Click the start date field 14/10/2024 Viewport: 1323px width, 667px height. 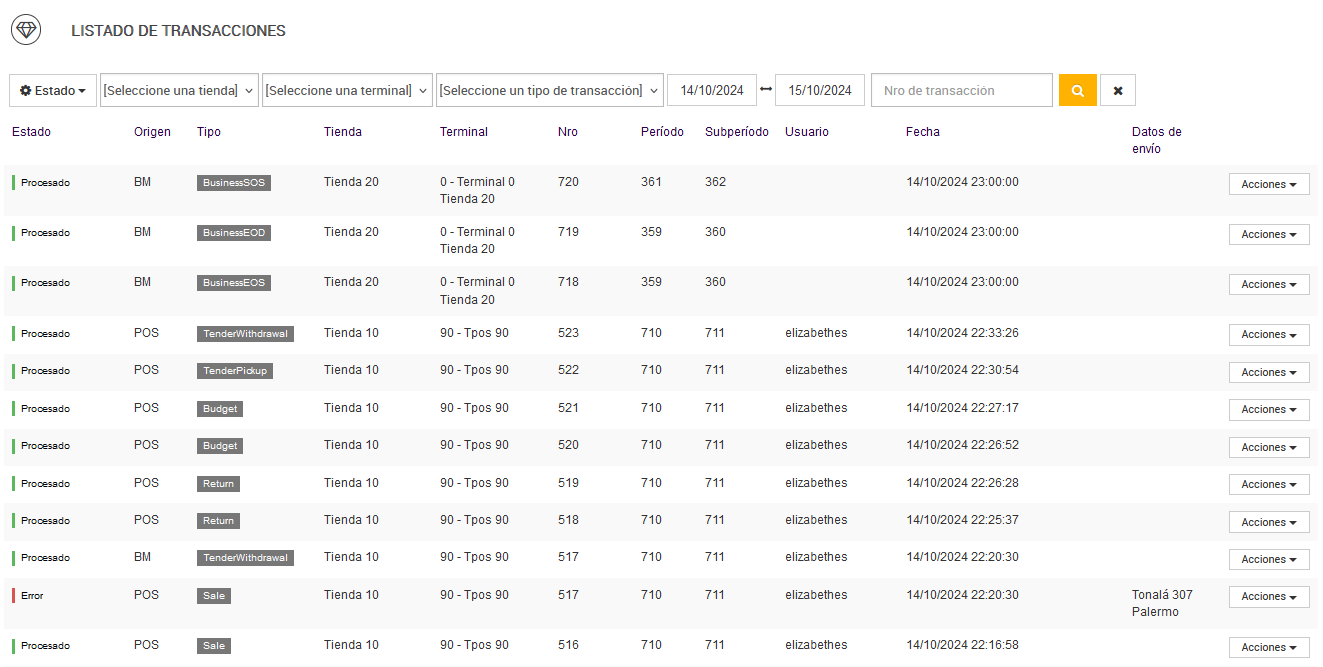click(711, 90)
